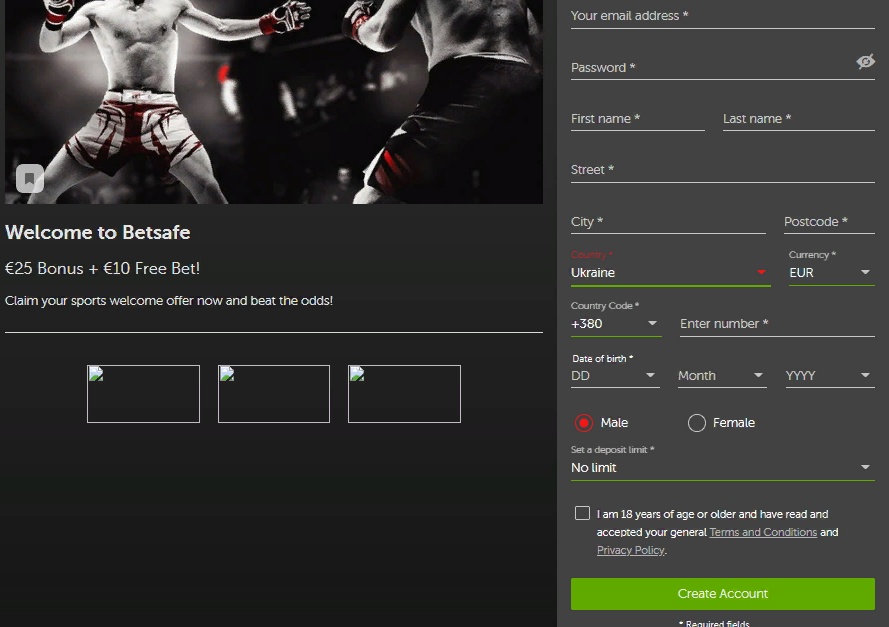This screenshot has width=889, height=627.
Task: Click the MMA fighters banner image
Action: point(274,102)
